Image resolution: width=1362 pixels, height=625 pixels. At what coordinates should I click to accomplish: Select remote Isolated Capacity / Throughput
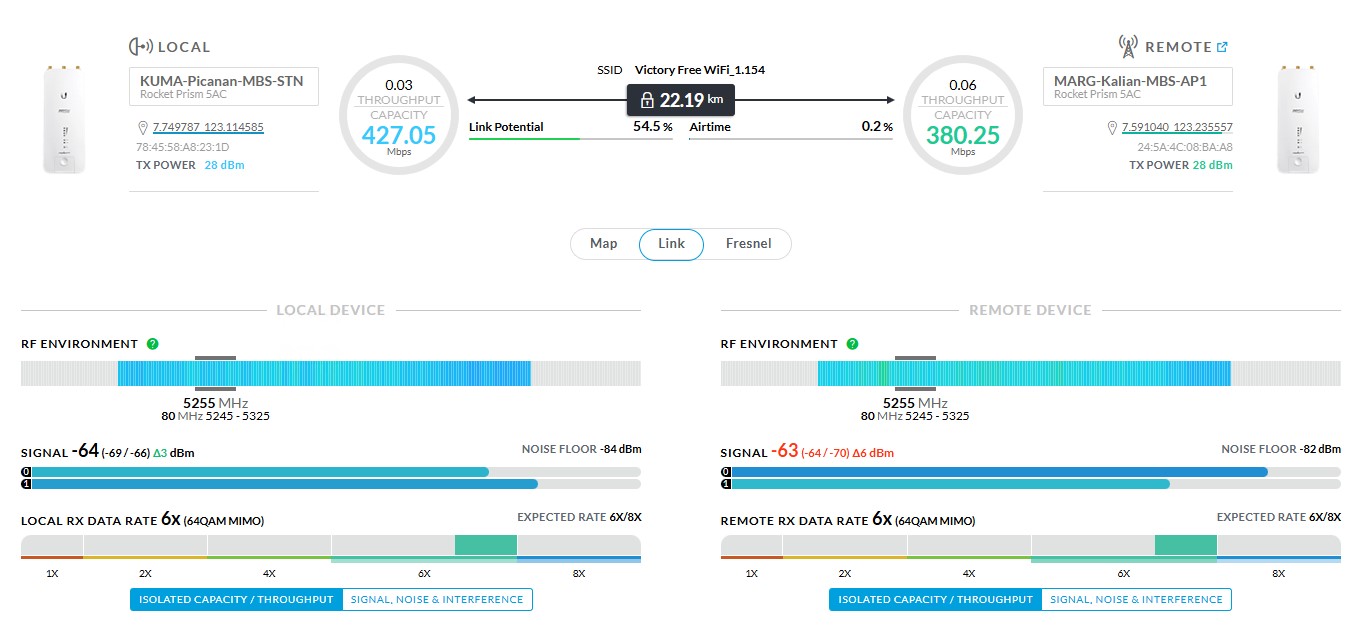pyautogui.click(x=935, y=600)
